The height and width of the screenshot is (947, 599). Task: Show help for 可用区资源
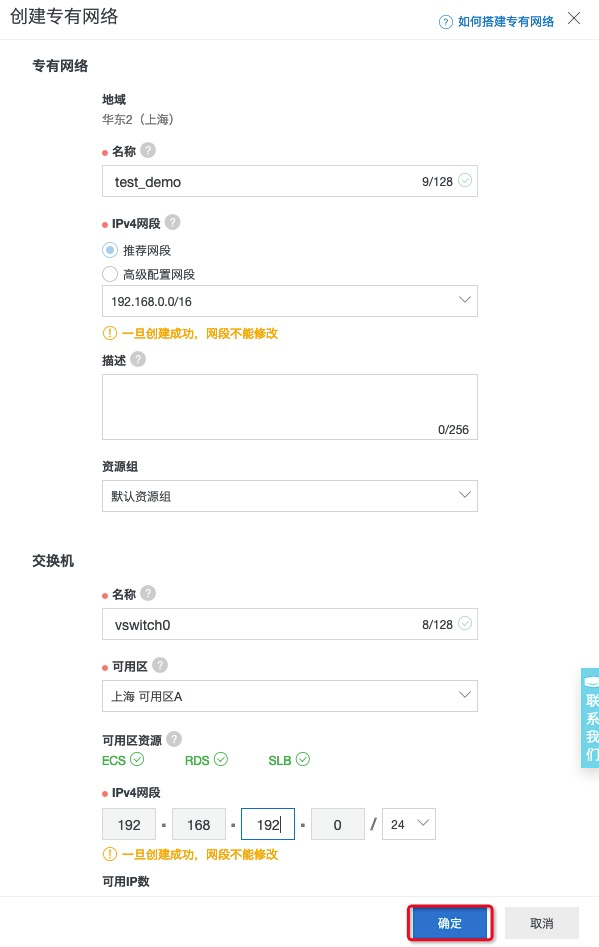(x=174, y=739)
